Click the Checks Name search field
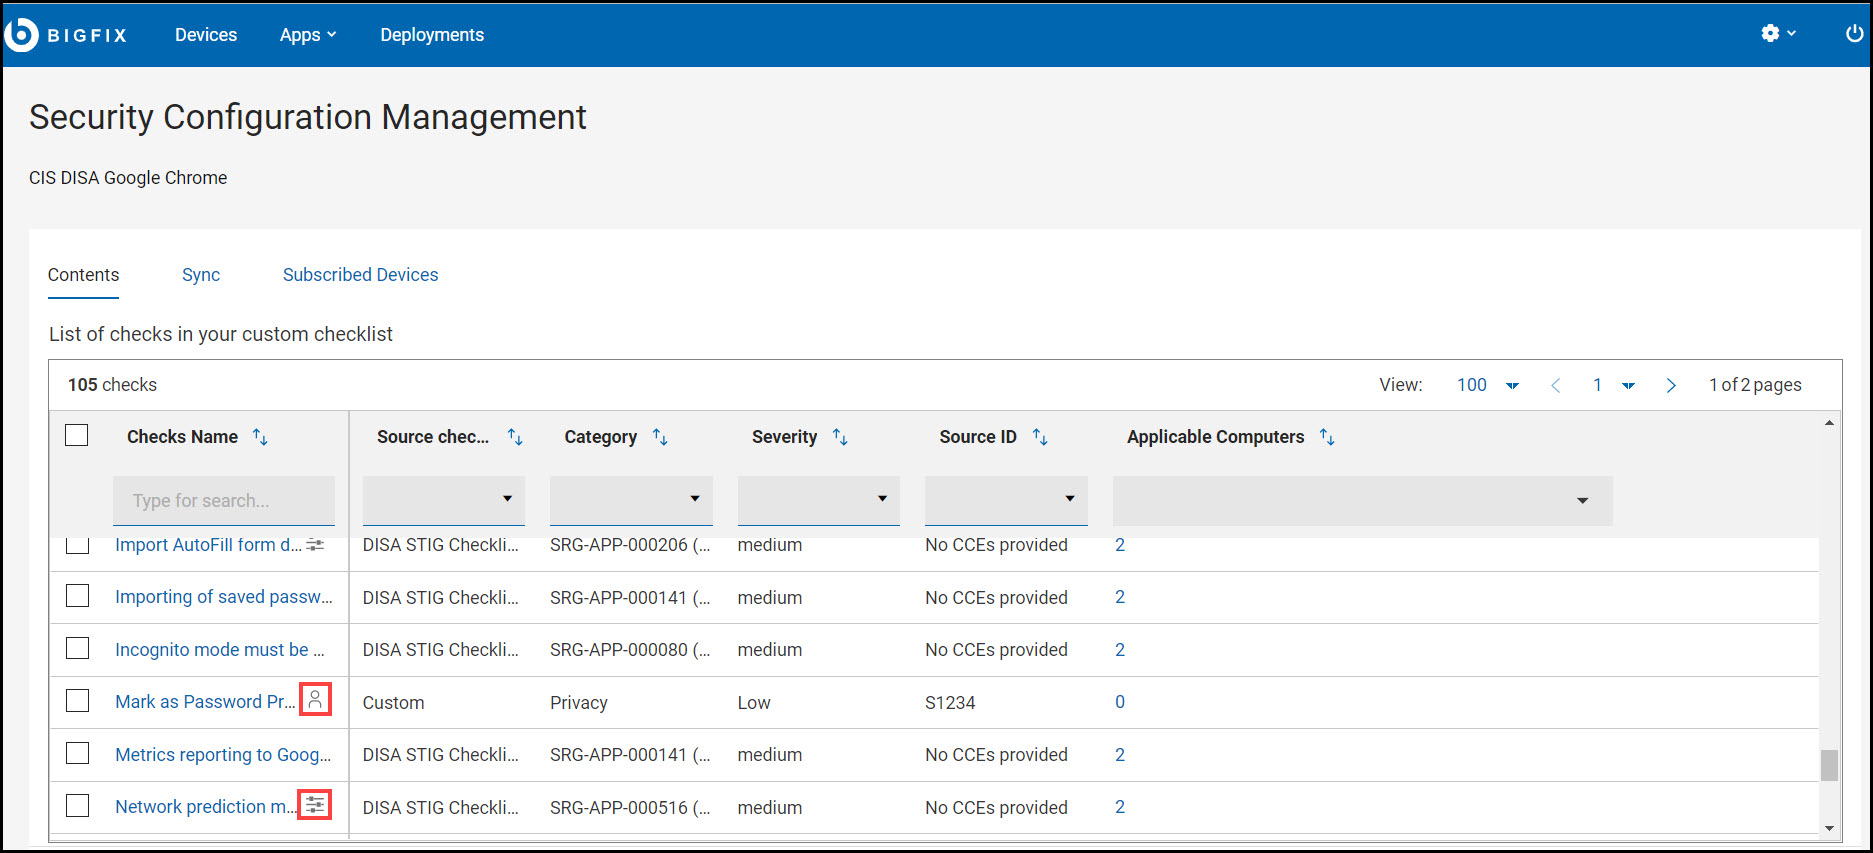This screenshot has height=853, width=1873. coord(224,501)
